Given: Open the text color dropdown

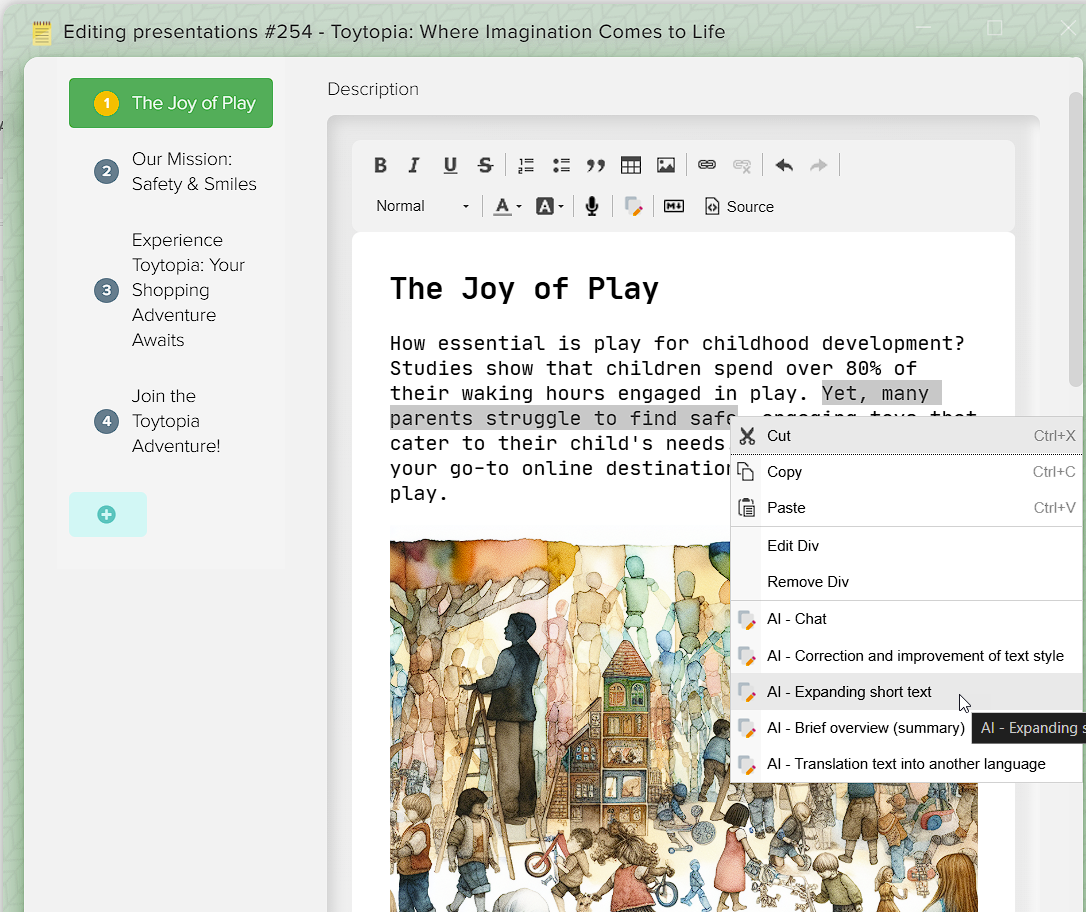Looking at the screenshot, I should (x=507, y=206).
